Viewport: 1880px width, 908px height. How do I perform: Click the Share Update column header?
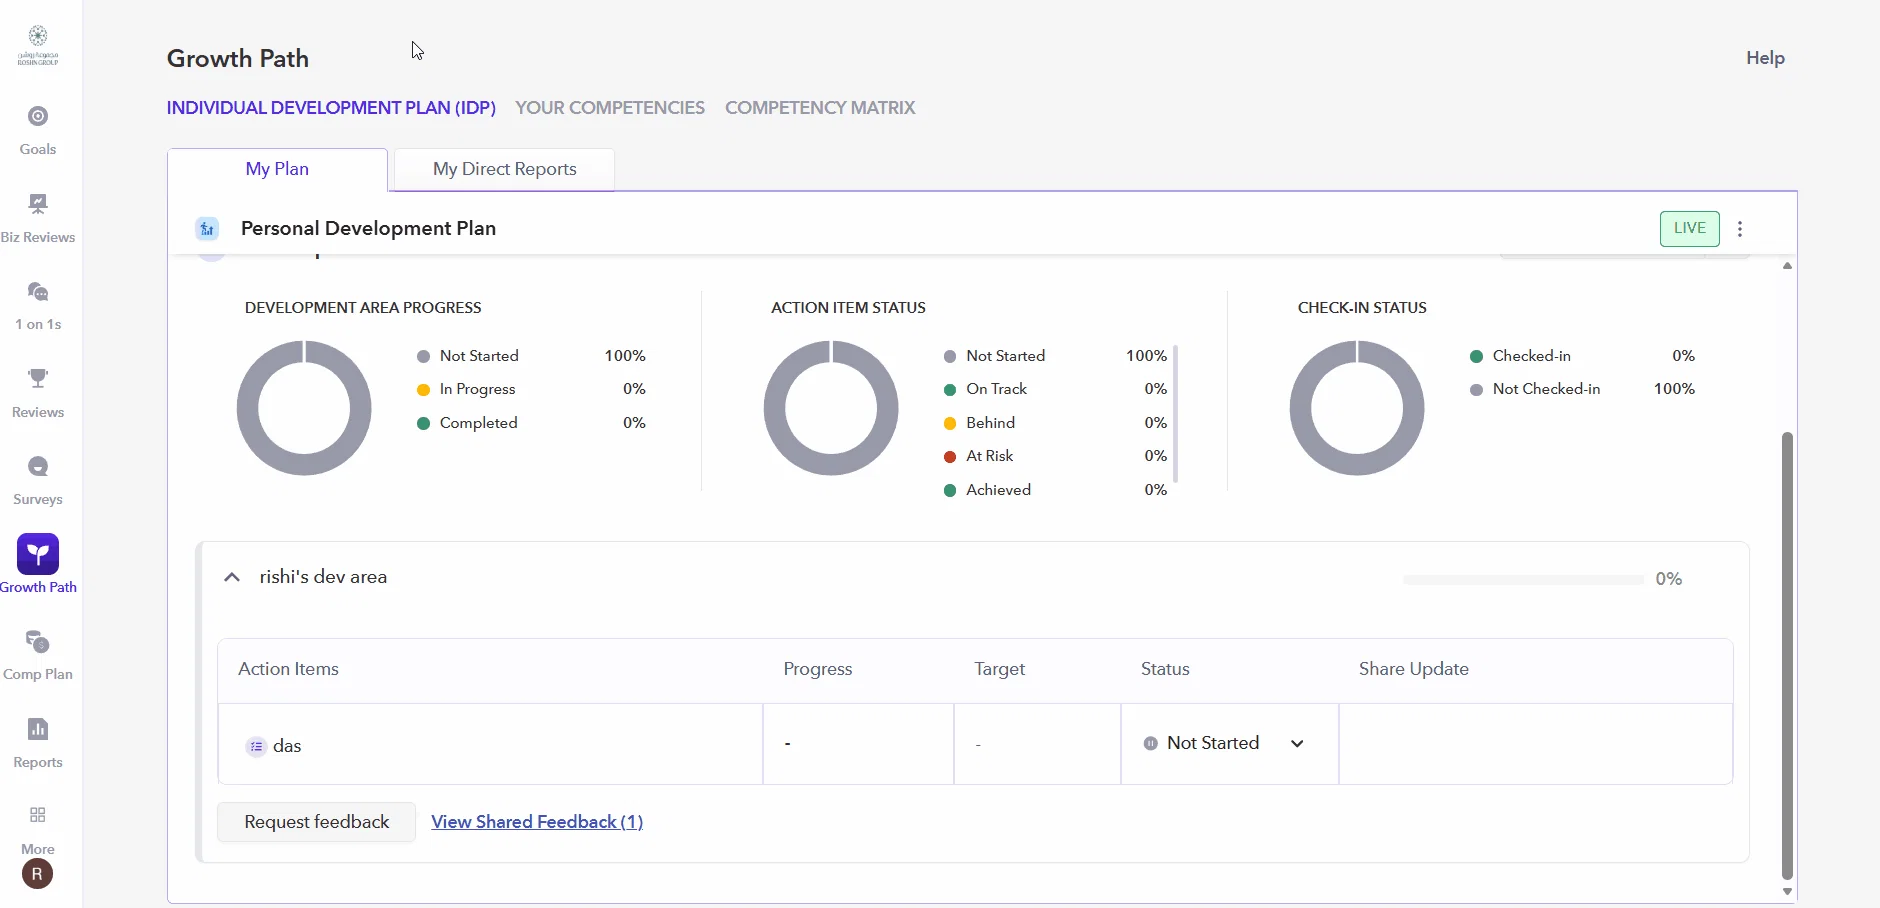[x=1414, y=669]
